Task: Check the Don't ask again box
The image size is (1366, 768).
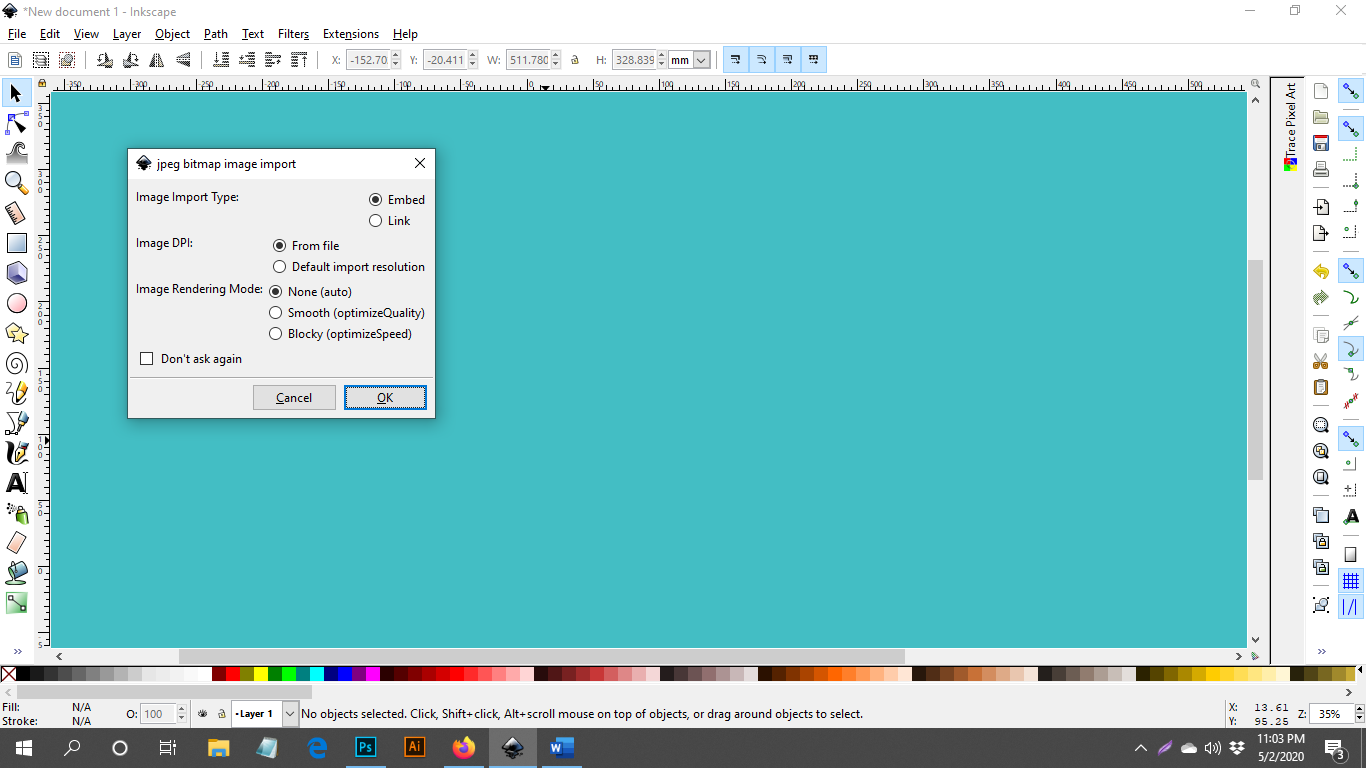Action: [147, 359]
